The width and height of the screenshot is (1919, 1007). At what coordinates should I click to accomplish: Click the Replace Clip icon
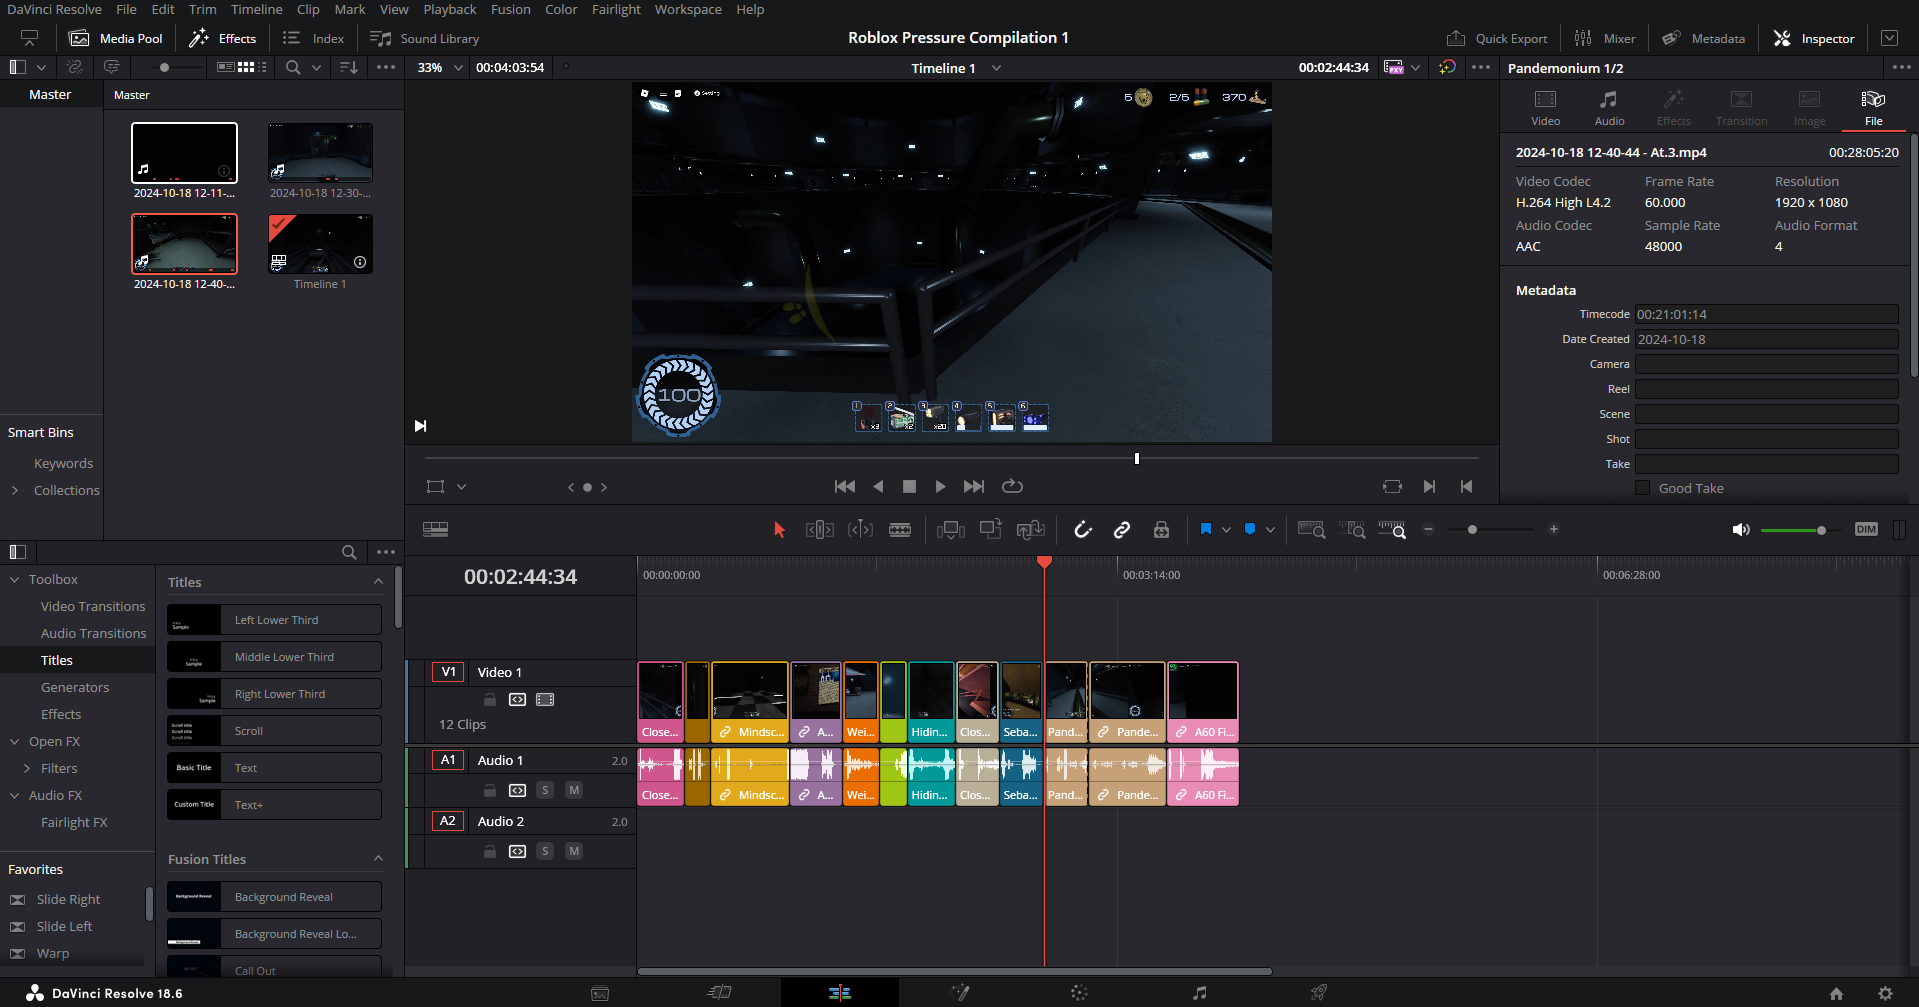1030,530
